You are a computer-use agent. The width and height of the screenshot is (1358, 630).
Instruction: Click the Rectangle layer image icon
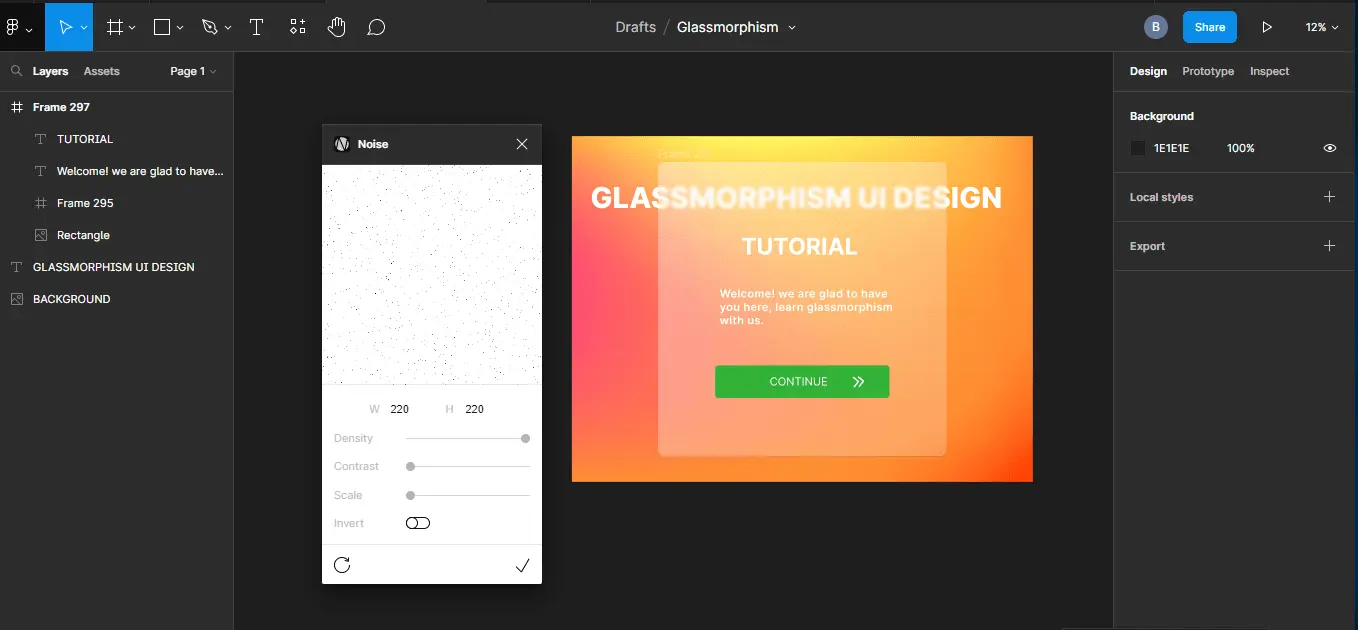pyautogui.click(x=41, y=235)
